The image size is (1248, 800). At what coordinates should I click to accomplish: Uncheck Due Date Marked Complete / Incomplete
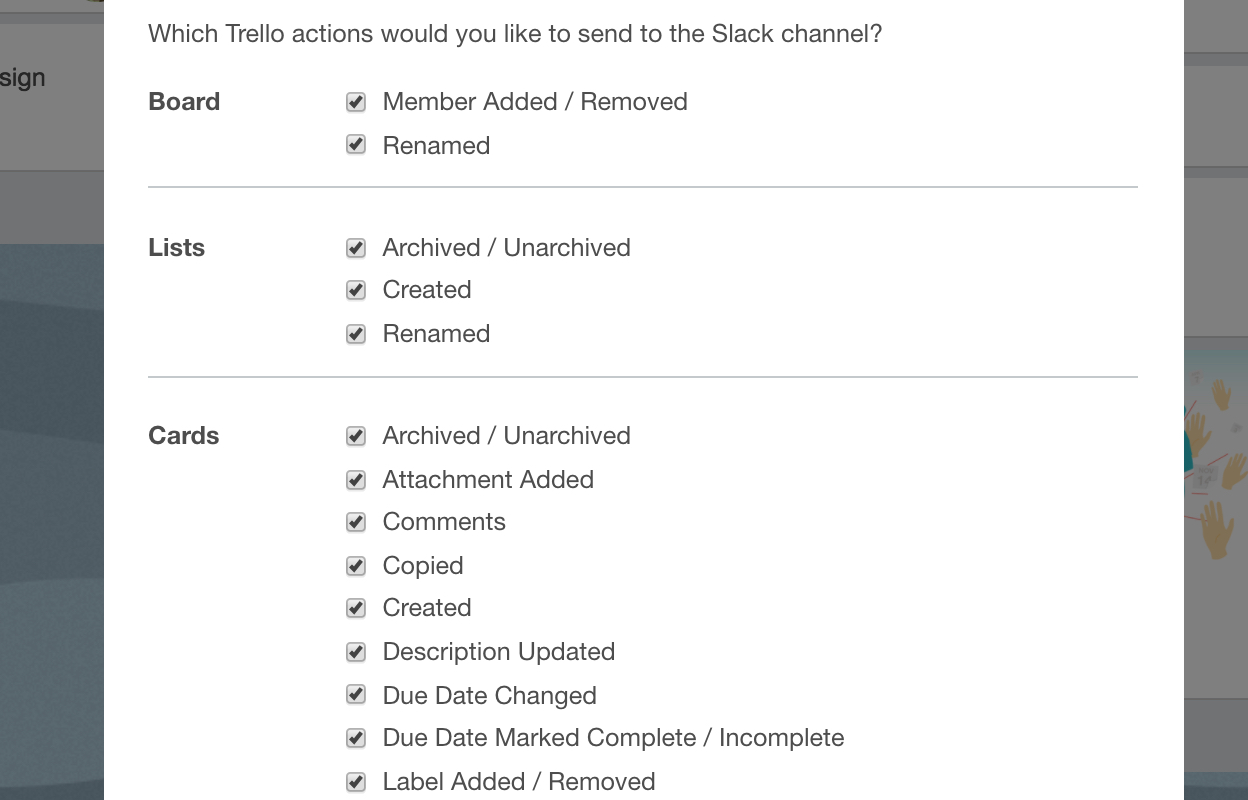pyautogui.click(x=356, y=737)
